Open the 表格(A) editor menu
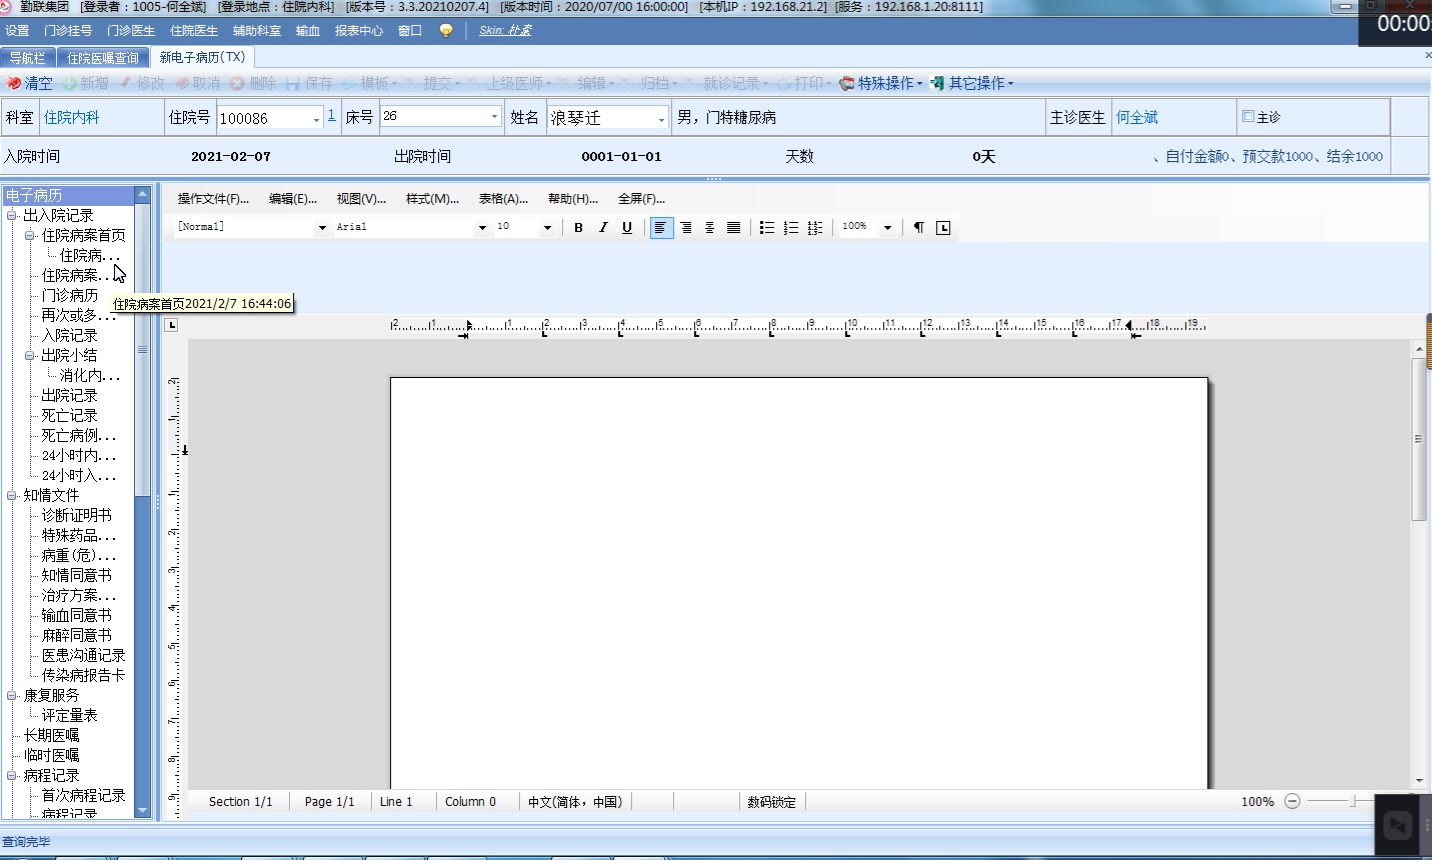 [x=503, y=199]
